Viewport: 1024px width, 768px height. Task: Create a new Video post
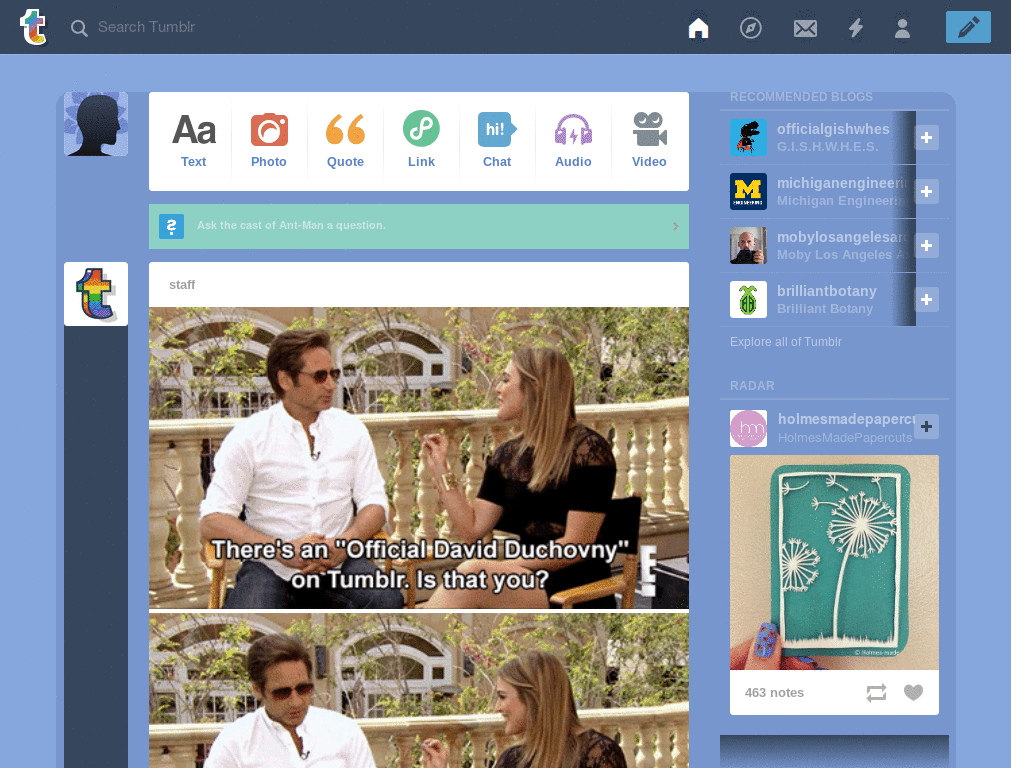pyautogui.click(x=649, y=140)
